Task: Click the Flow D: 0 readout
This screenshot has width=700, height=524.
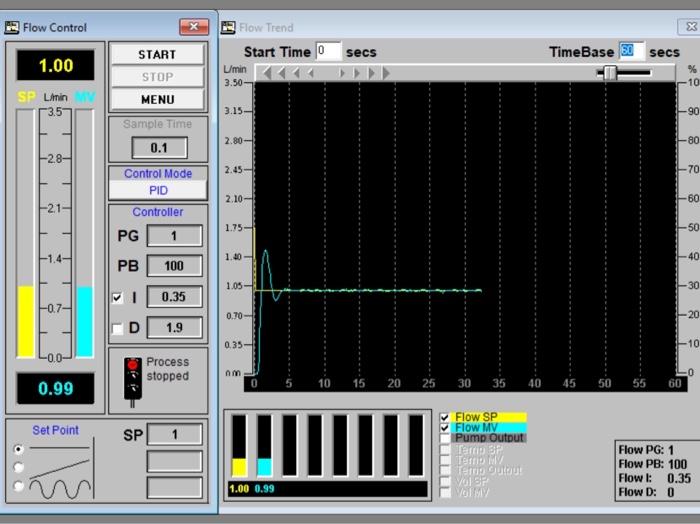Action: 646,493
